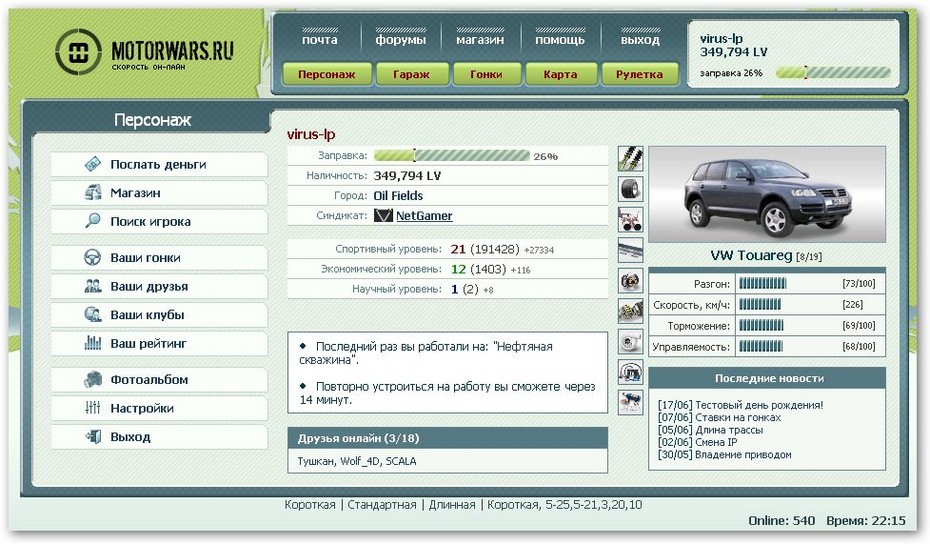Click the Скорость stat bar

pos(760,304)
